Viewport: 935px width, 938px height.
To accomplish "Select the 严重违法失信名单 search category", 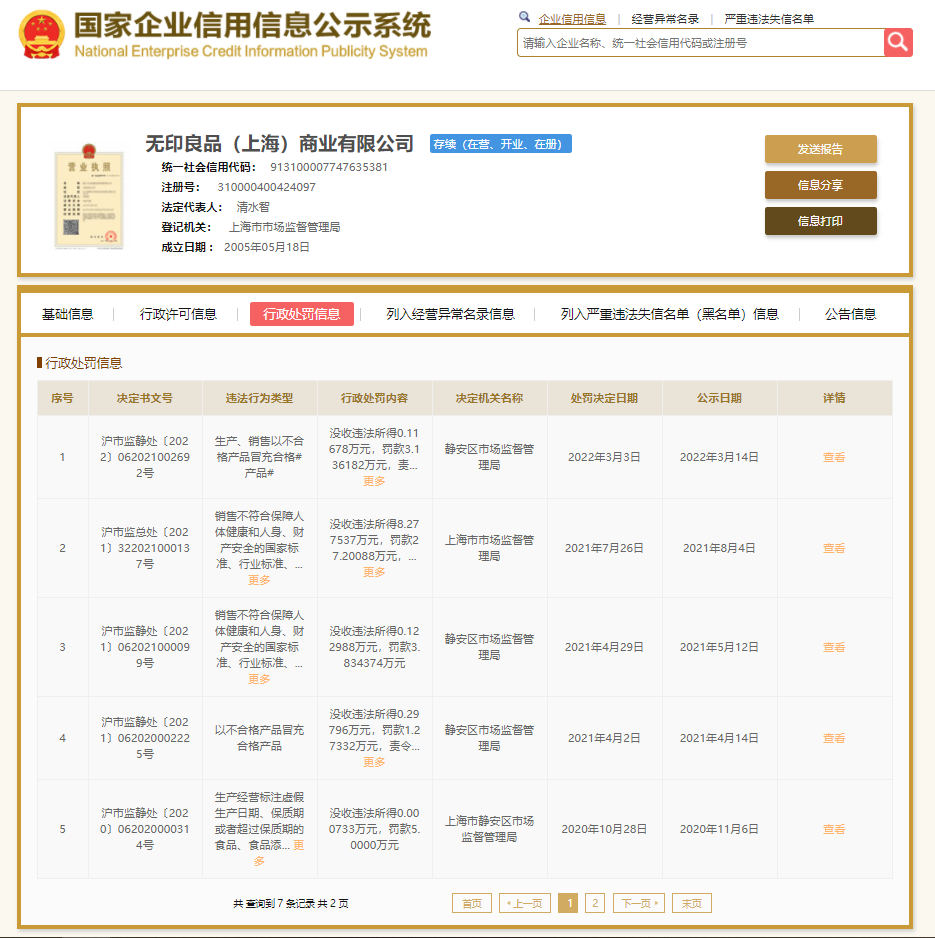I will click(x=769, y=19).
